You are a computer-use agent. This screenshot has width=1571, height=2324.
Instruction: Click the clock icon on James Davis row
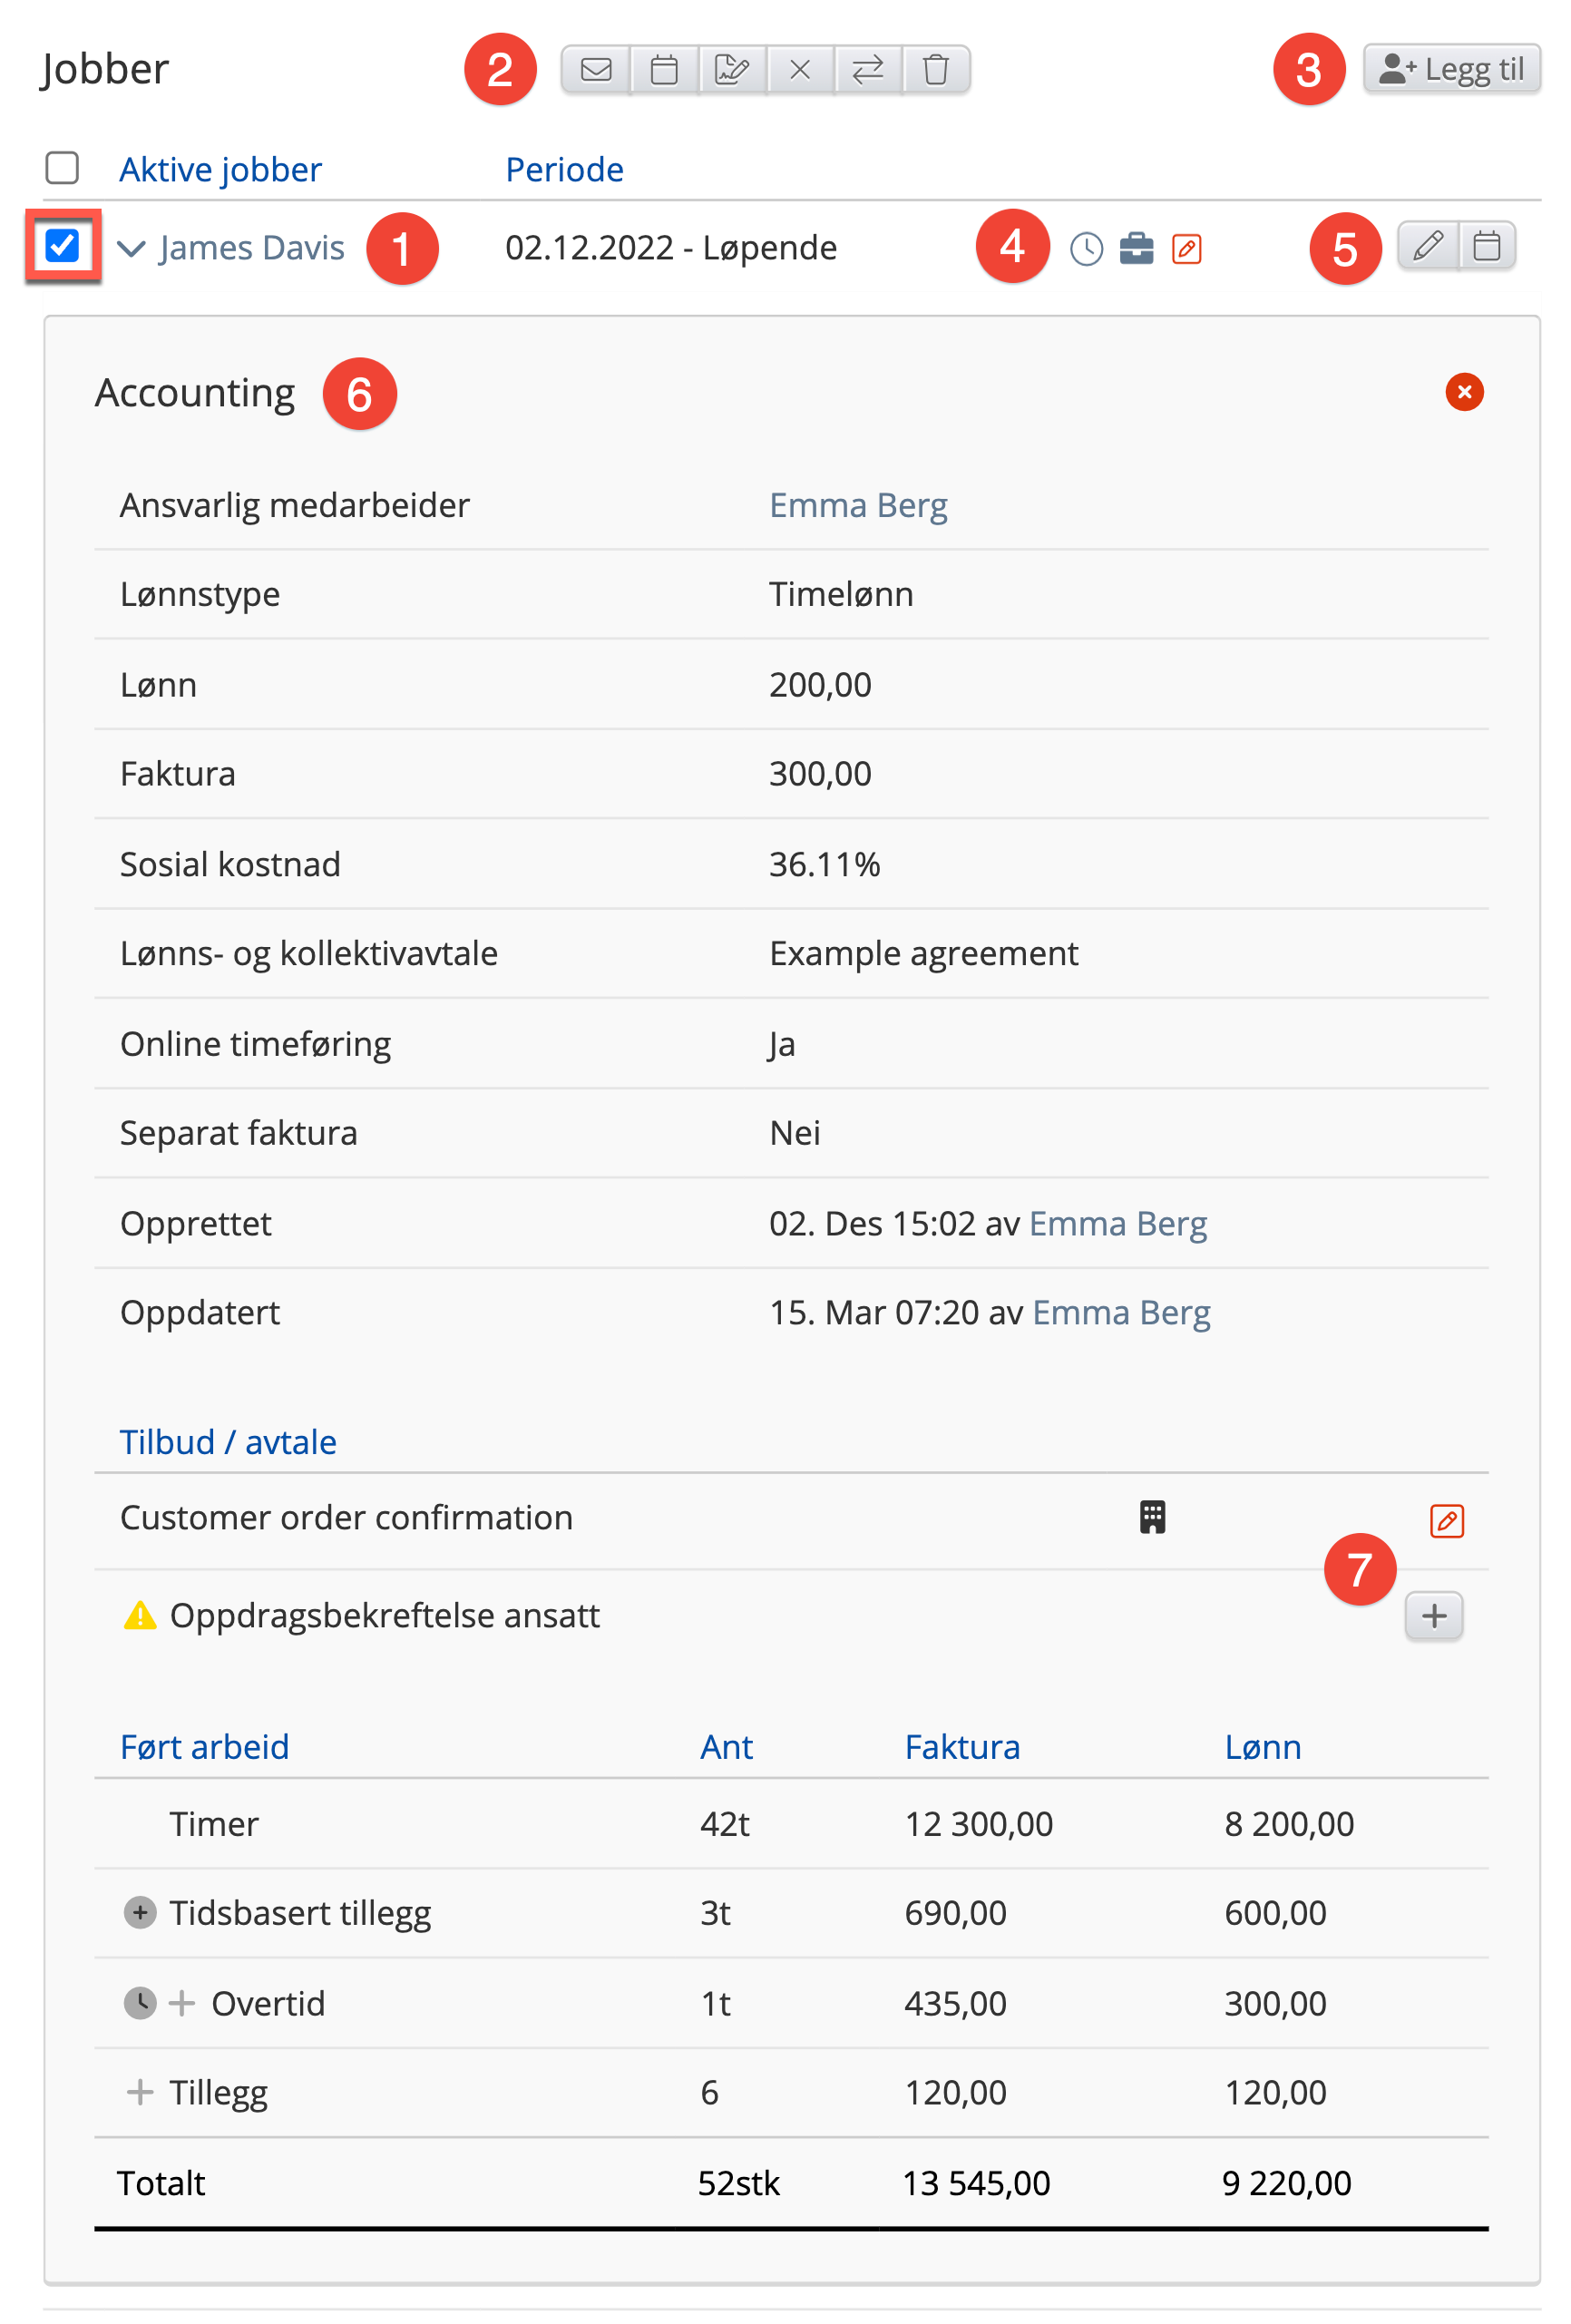tap(1086, 249)
